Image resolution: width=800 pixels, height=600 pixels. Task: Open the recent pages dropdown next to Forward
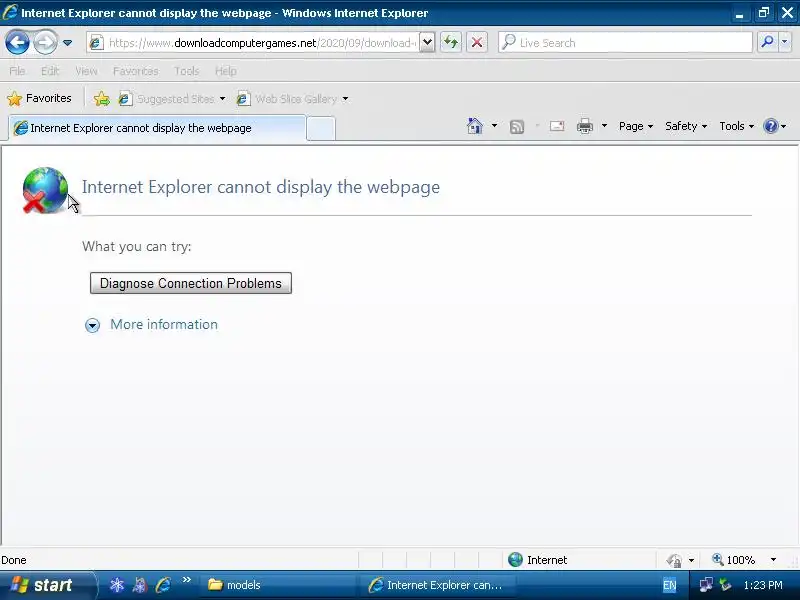point(67,43)
